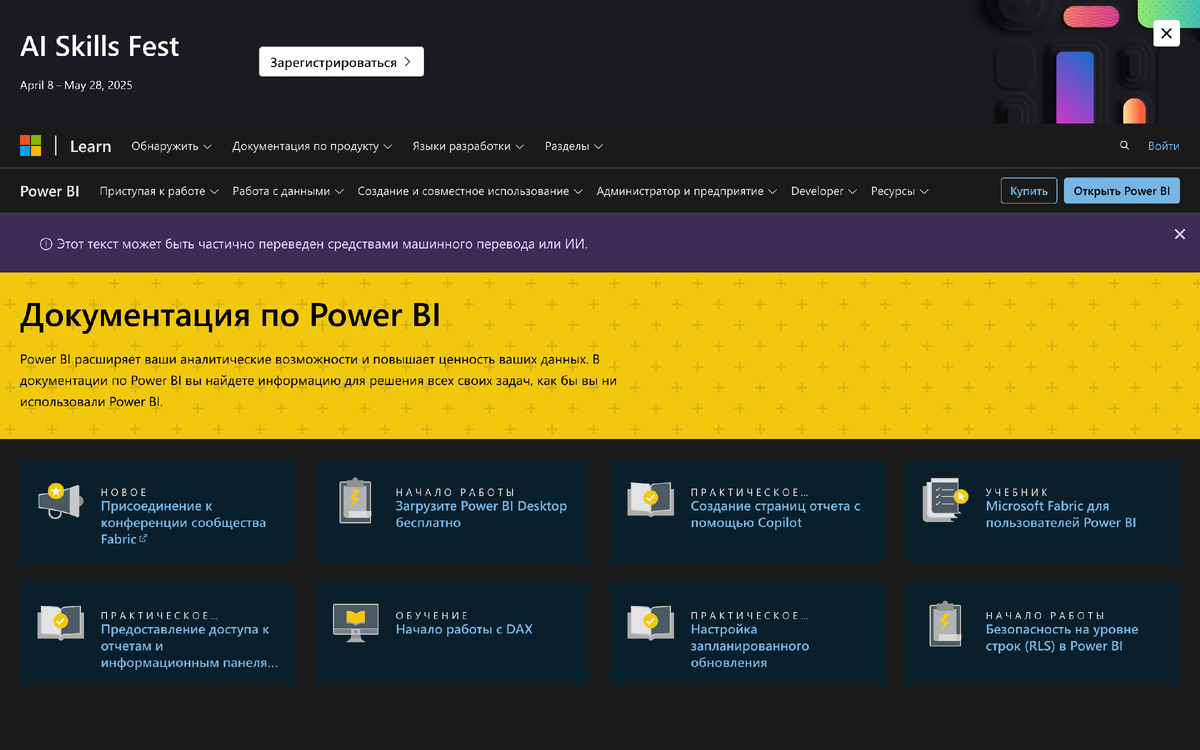Dismiss the machine translation notice

1180,234
